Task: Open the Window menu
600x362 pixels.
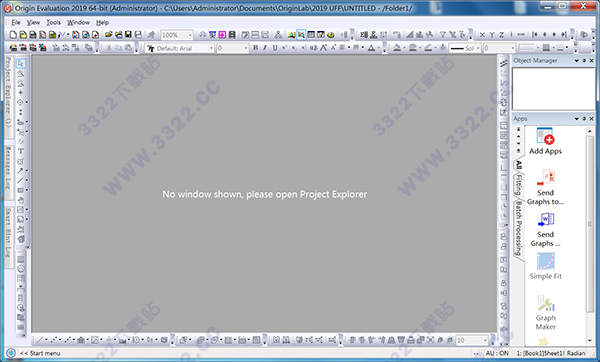Action: (x=78, y=22)
